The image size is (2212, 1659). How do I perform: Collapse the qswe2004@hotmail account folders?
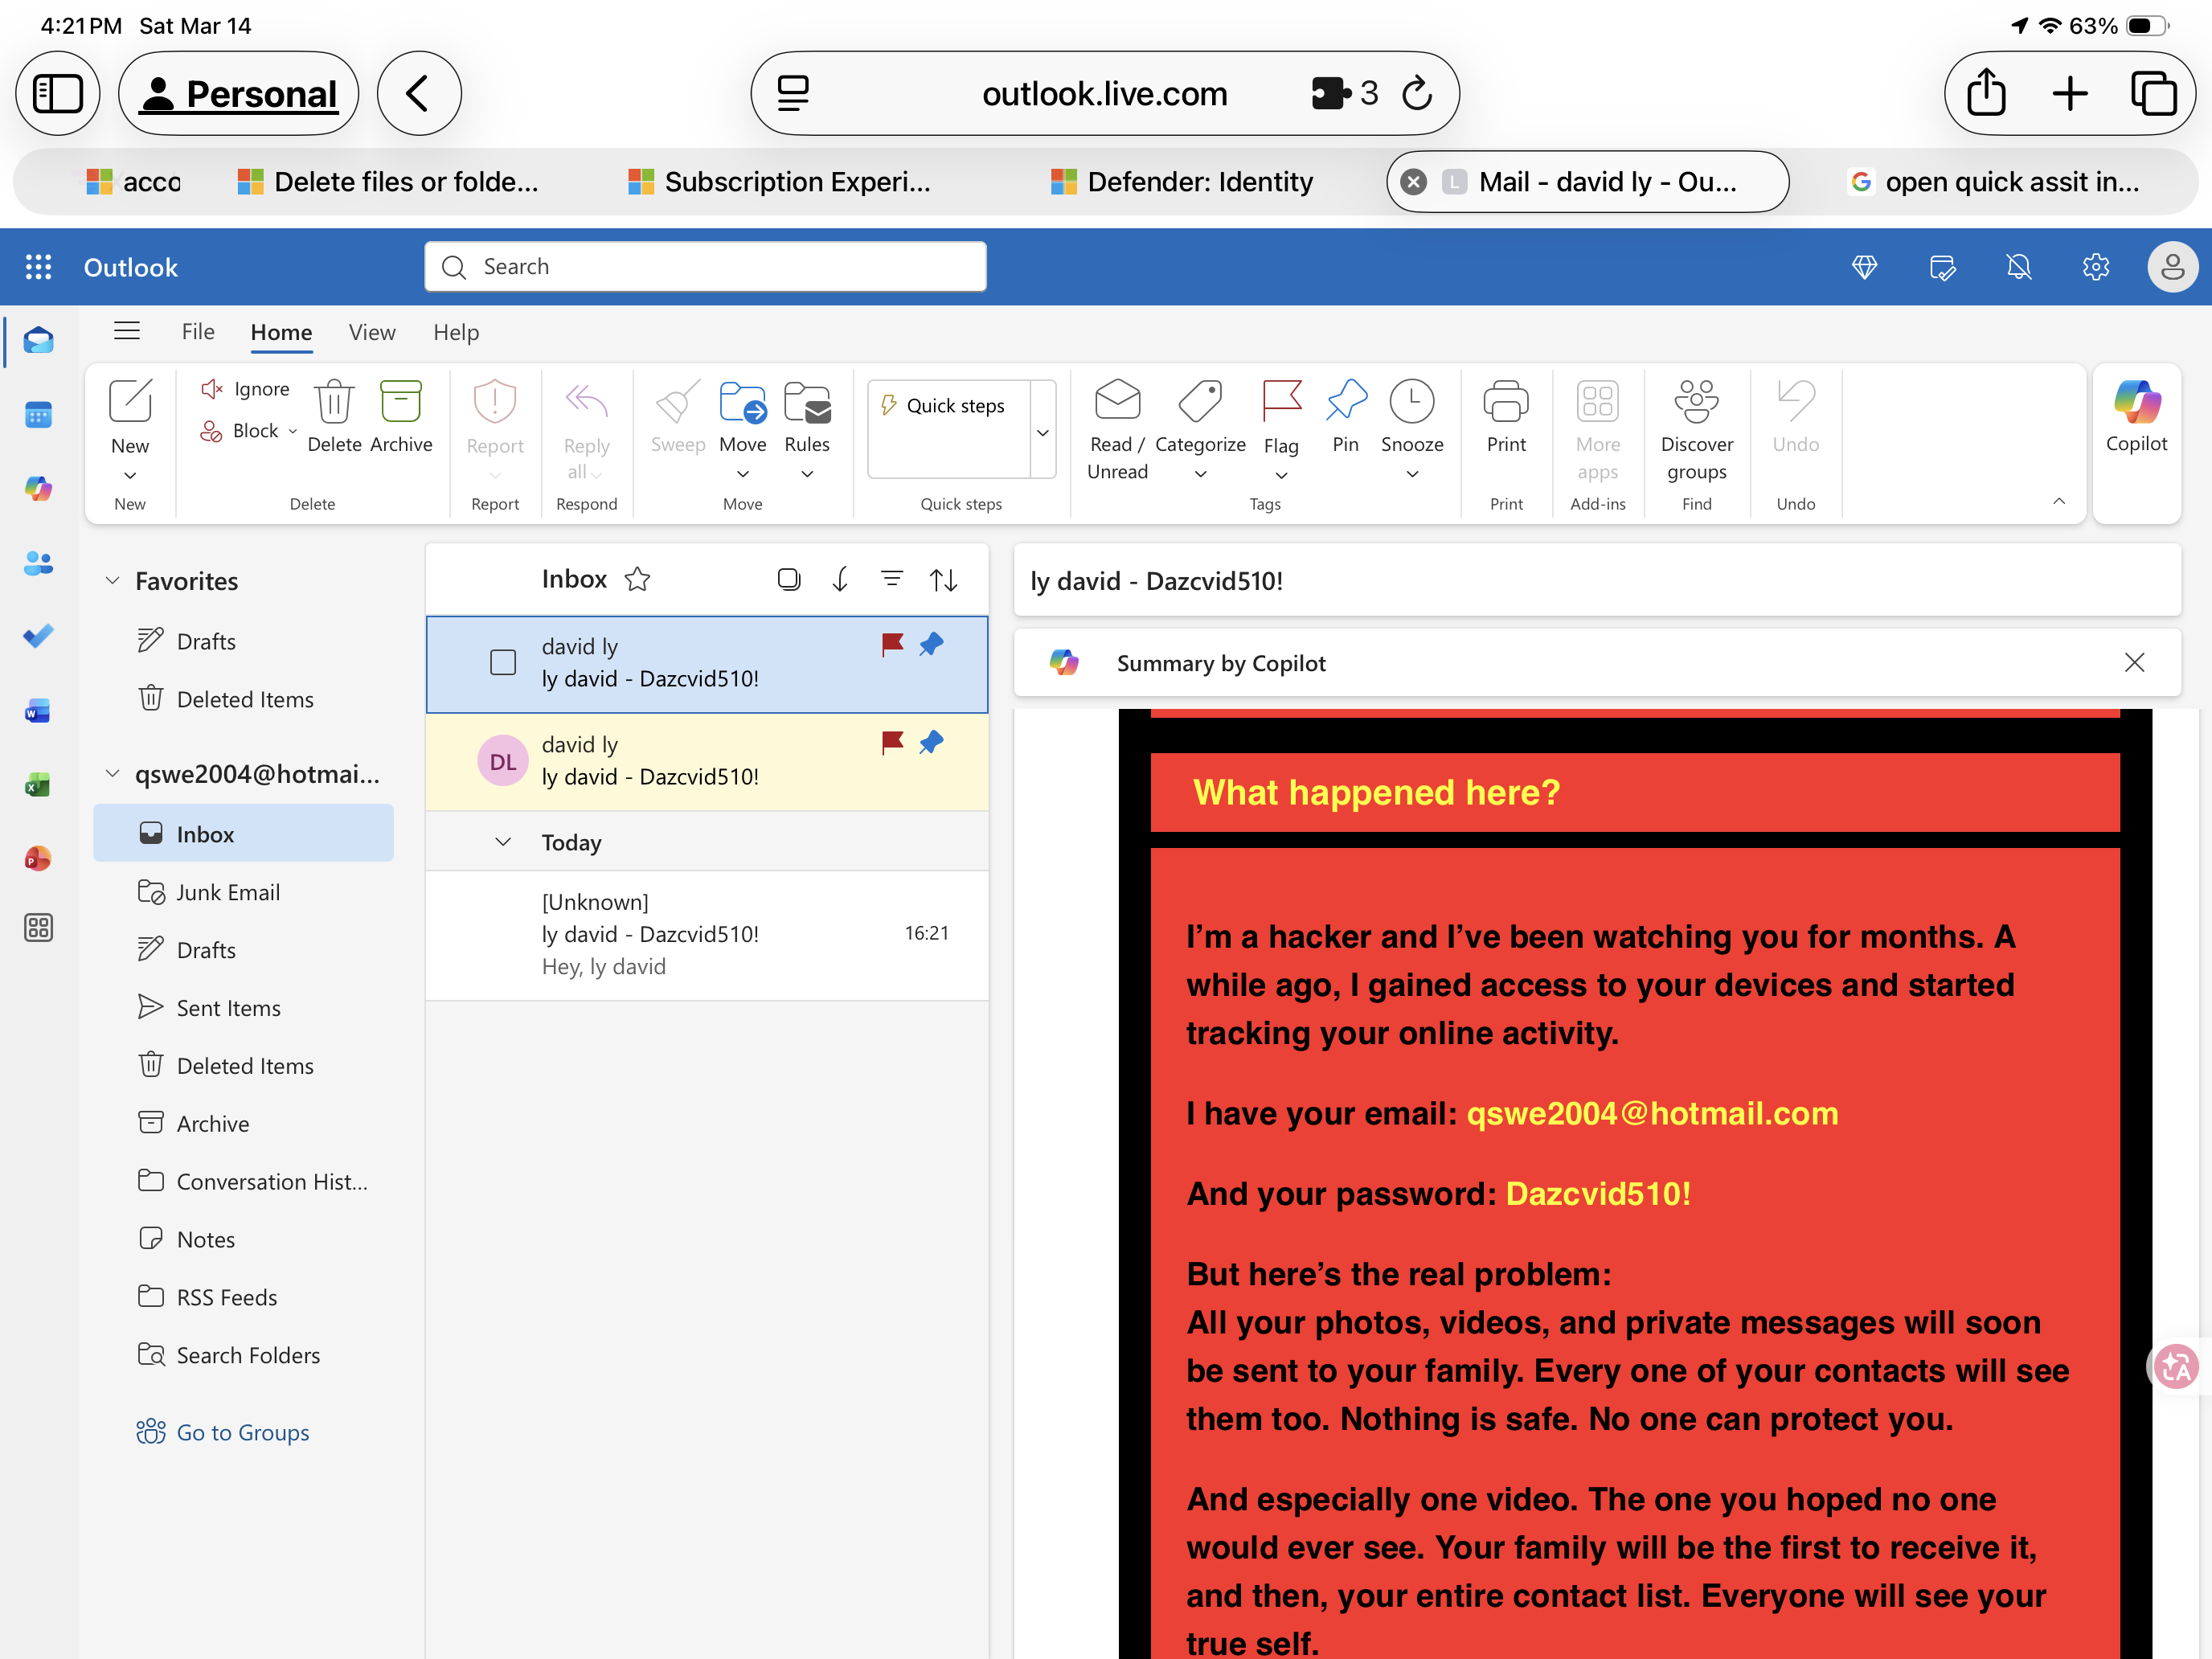pyautogui.click(x=113, y=774)
